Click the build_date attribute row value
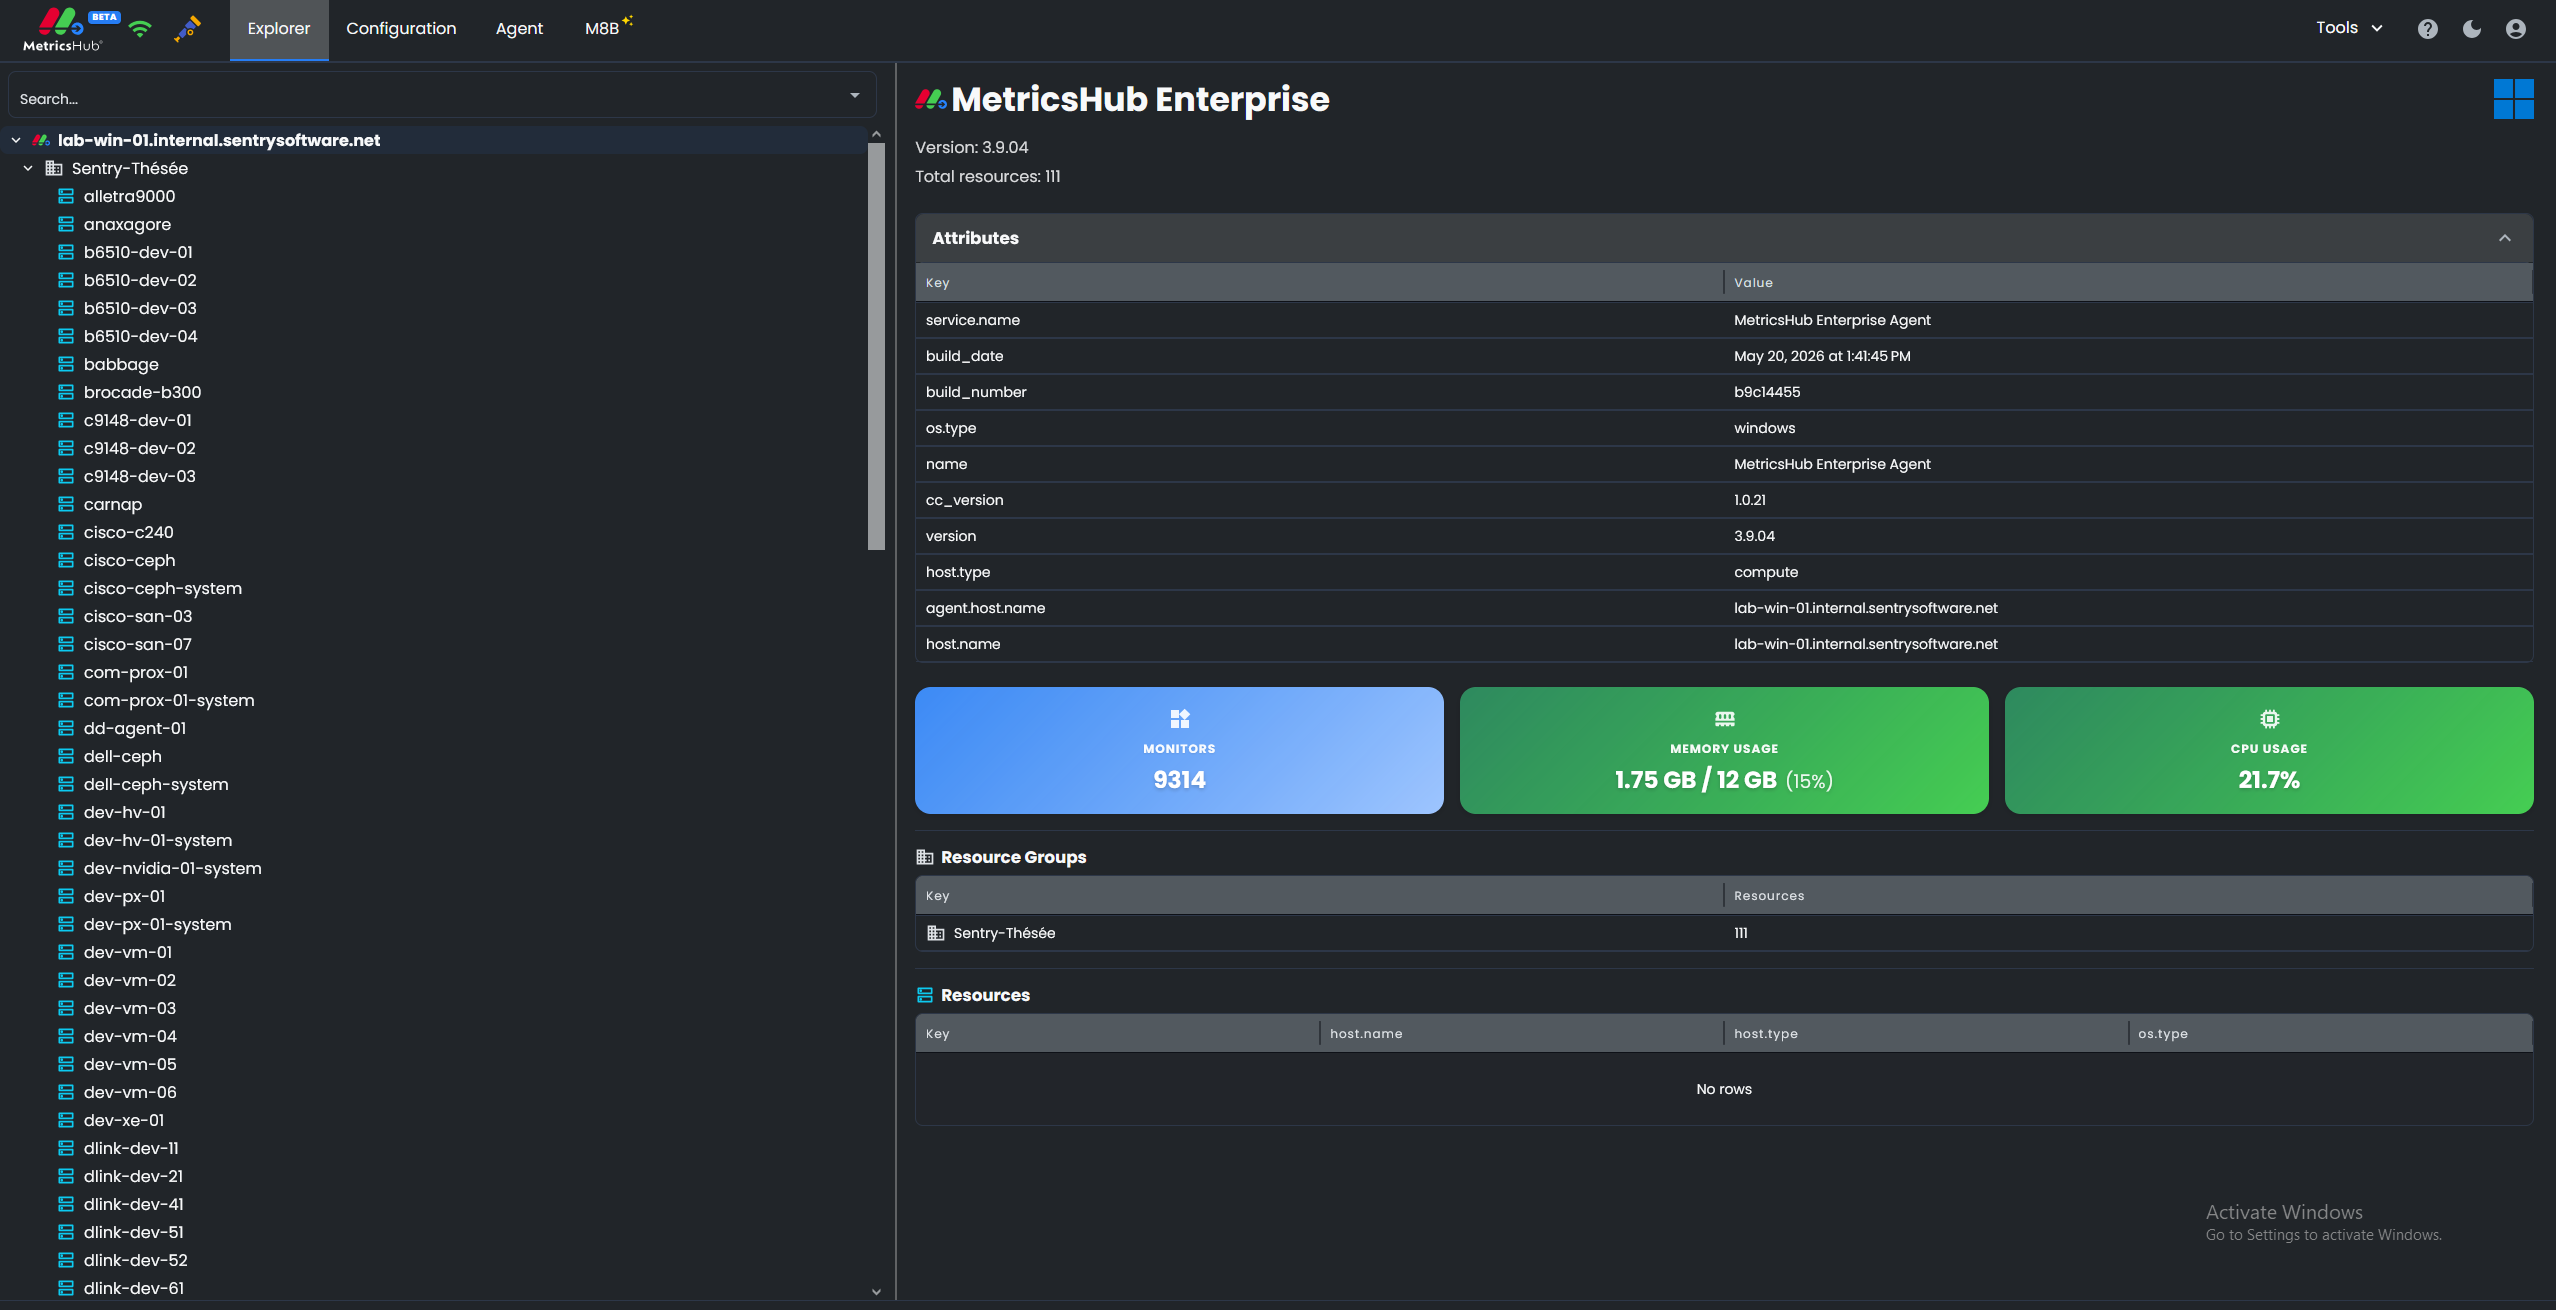The image size is (2556, 1310). [1822, 356]
